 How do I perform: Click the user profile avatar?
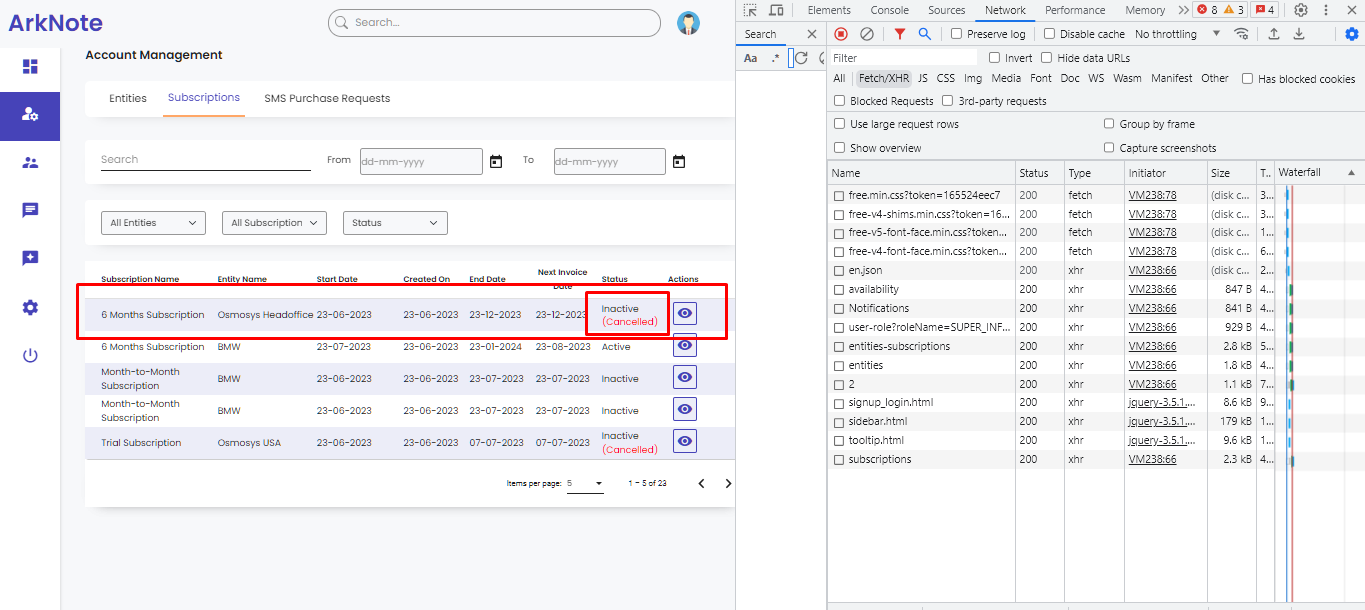(688, 23)
